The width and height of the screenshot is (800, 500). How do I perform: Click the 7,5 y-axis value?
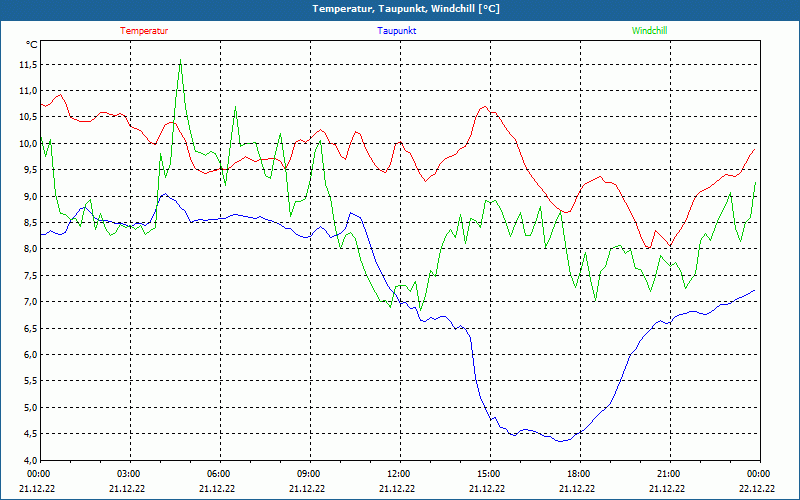(x=30, y=276)
